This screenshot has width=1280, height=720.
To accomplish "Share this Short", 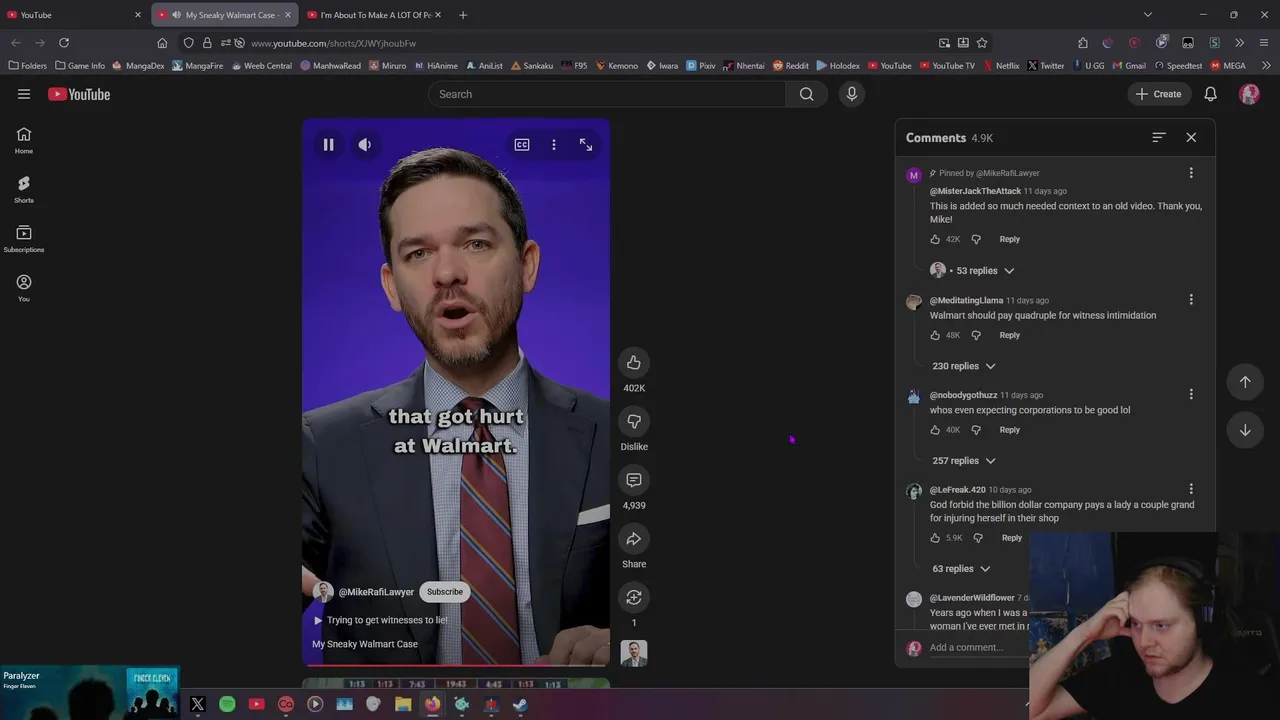I will [x=634, y=539].
